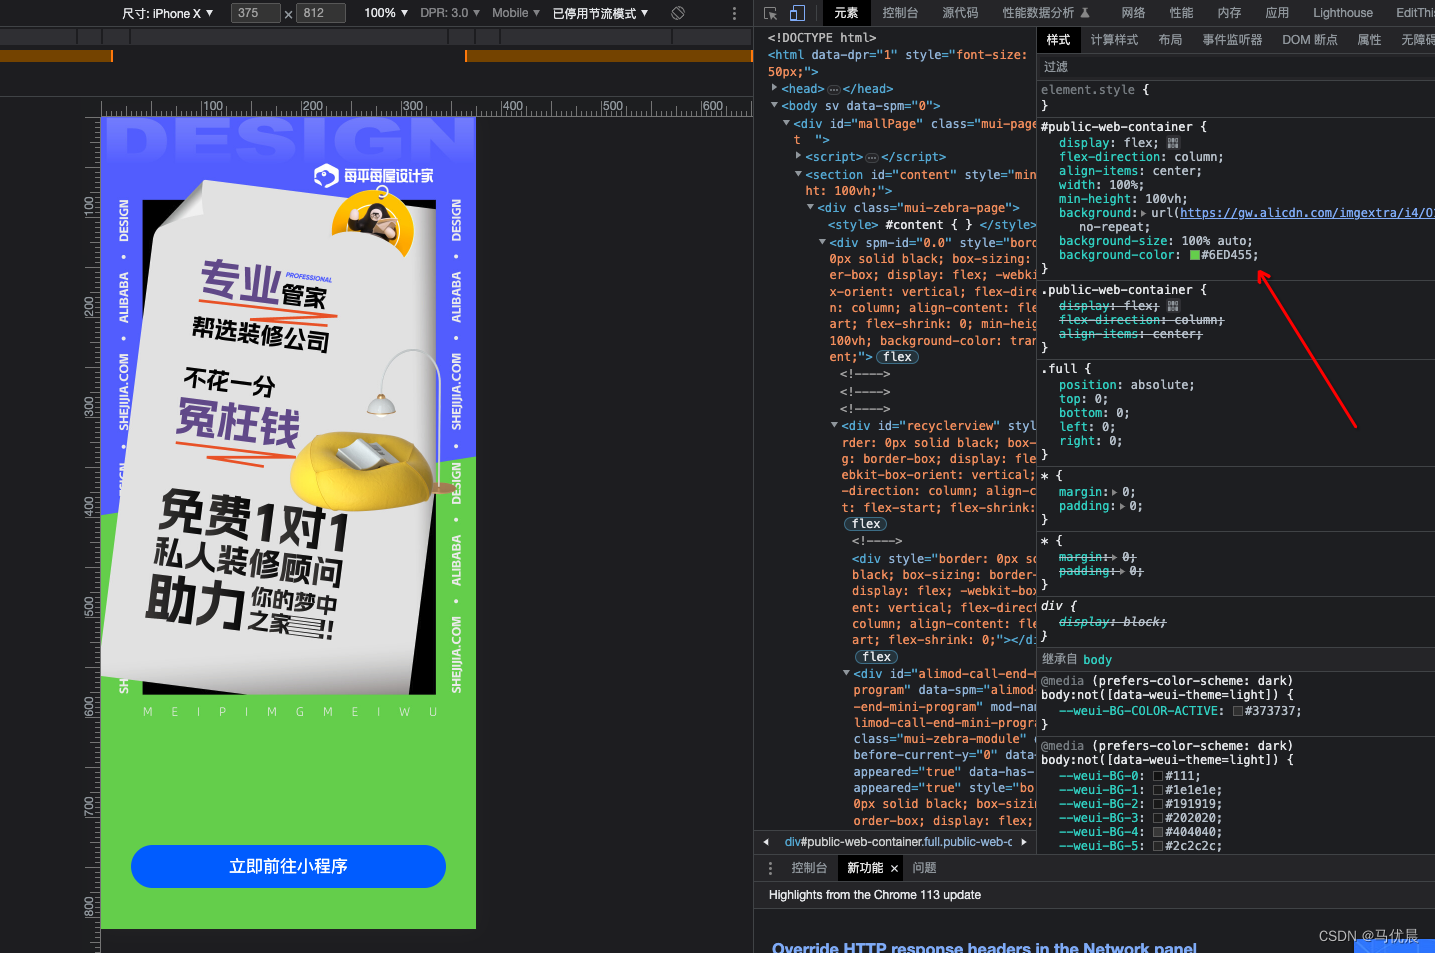Click the breadcrumb left scroll arrow
Screen dimensions: 1435x953
click(766, 842)
